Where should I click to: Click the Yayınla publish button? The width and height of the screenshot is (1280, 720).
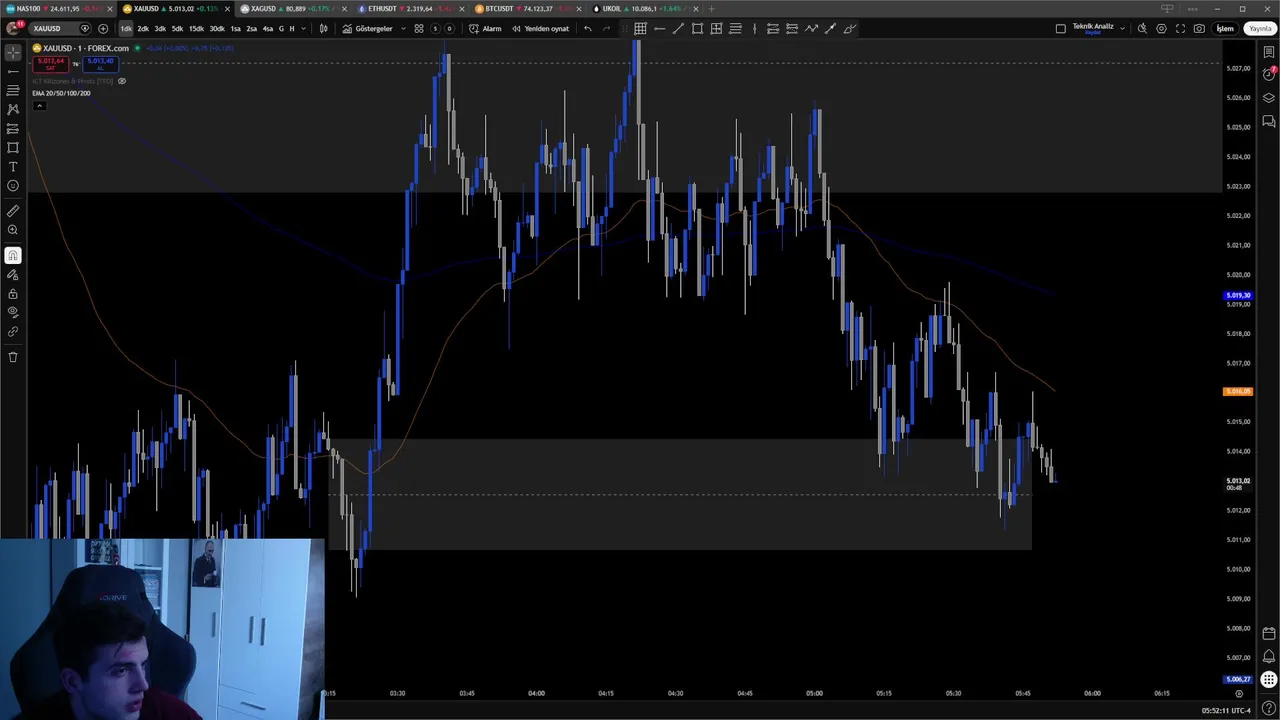point(1259,29)
